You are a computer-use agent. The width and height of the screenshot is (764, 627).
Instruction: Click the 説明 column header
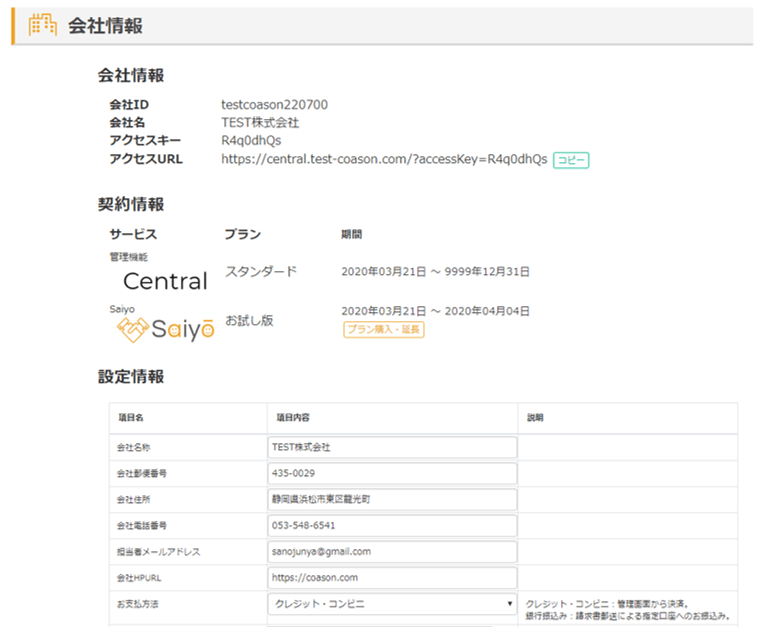click(535, 417)
